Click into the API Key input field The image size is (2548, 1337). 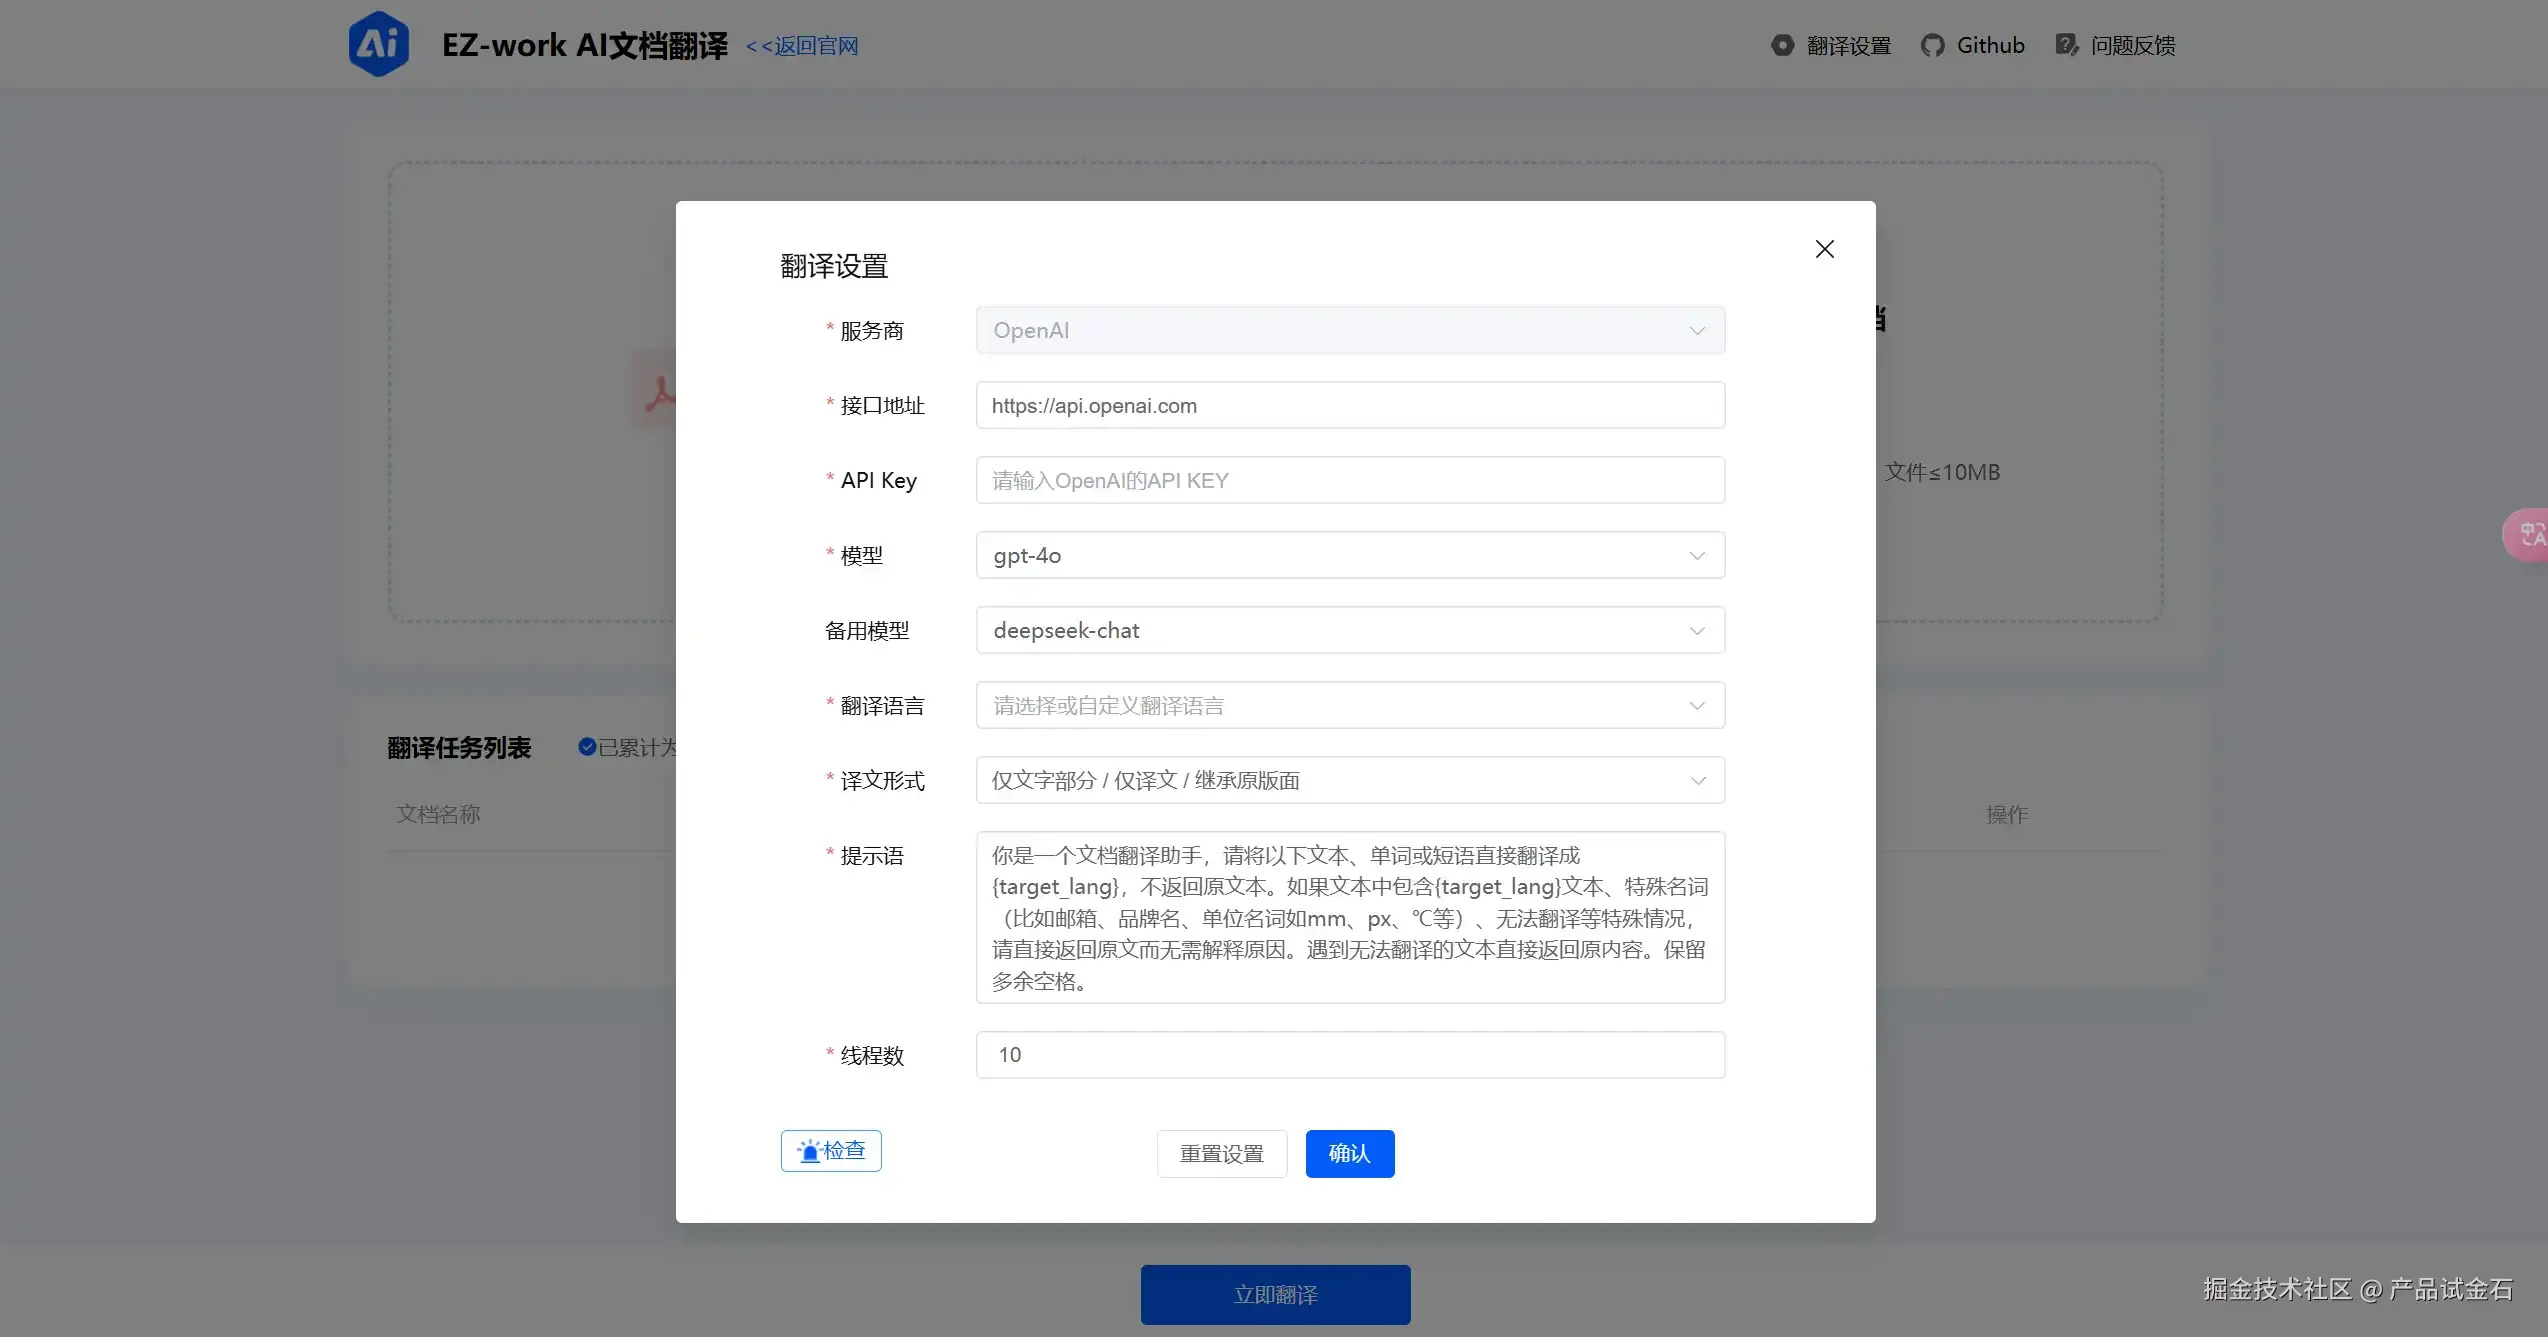point(1349,480)
